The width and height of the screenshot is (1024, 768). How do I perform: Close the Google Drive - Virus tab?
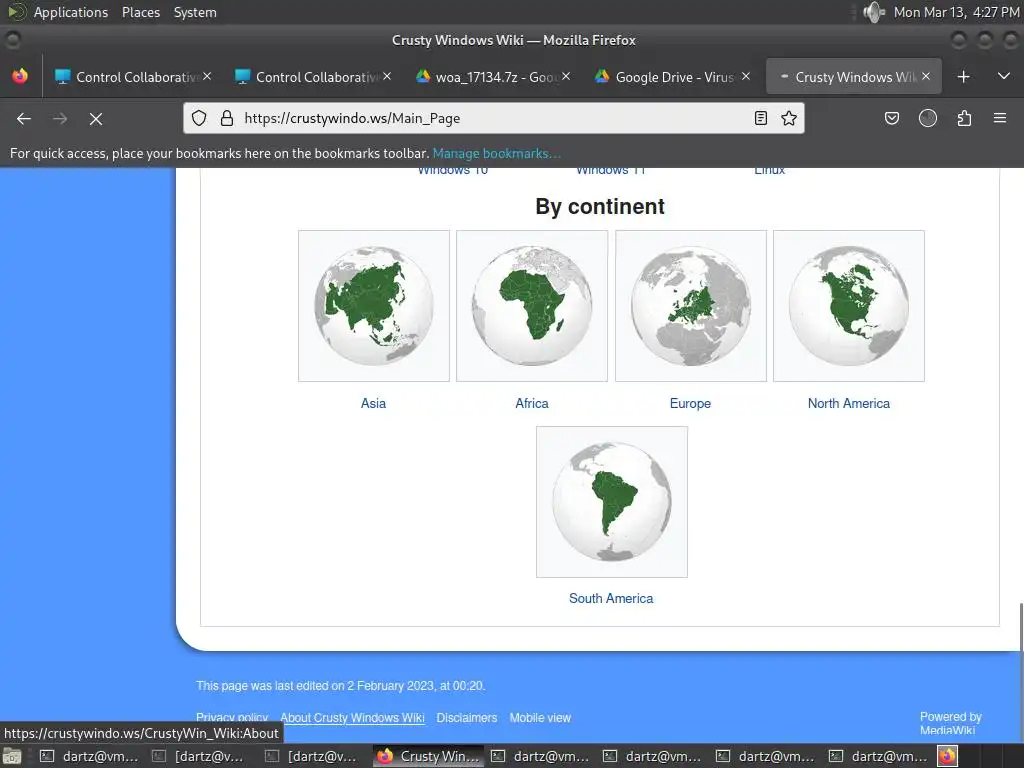pyautogui.click(x=746, y=76)
